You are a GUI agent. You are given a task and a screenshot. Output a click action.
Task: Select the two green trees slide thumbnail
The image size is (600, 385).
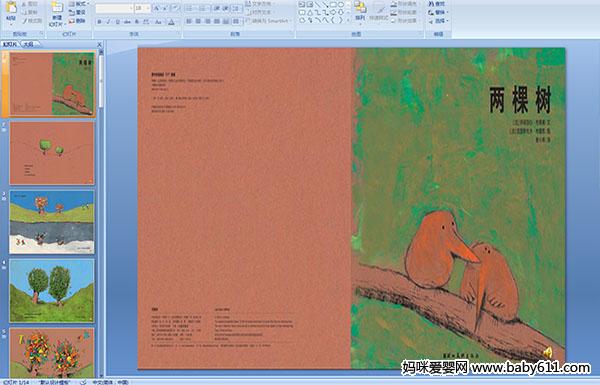coord(52,290)
